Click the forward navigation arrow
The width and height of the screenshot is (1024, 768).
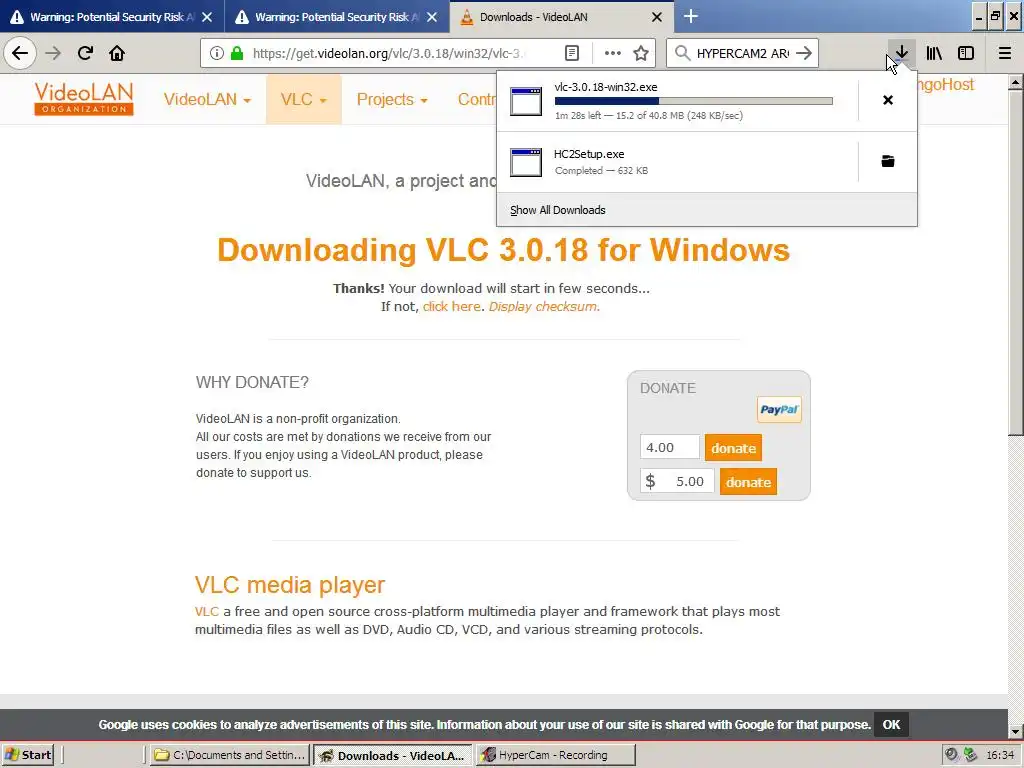pos(53,53)
